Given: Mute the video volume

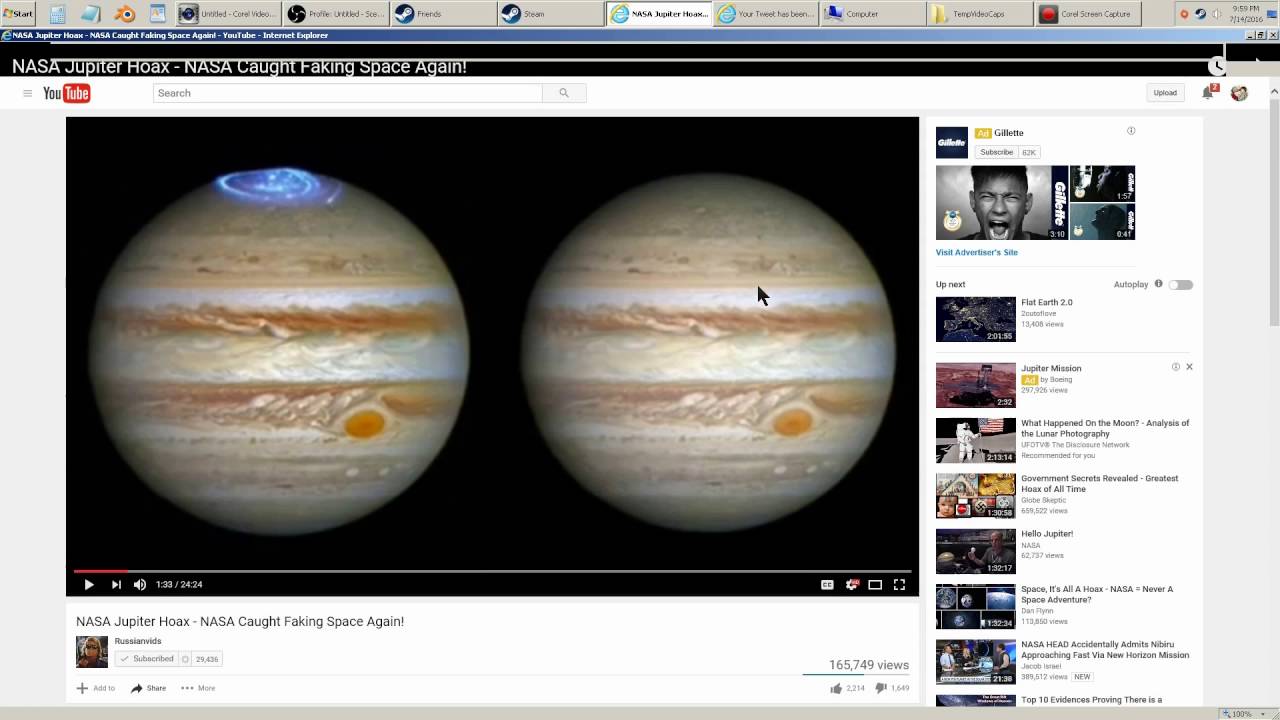Looking at the screenshot, I should pos(140,585).
